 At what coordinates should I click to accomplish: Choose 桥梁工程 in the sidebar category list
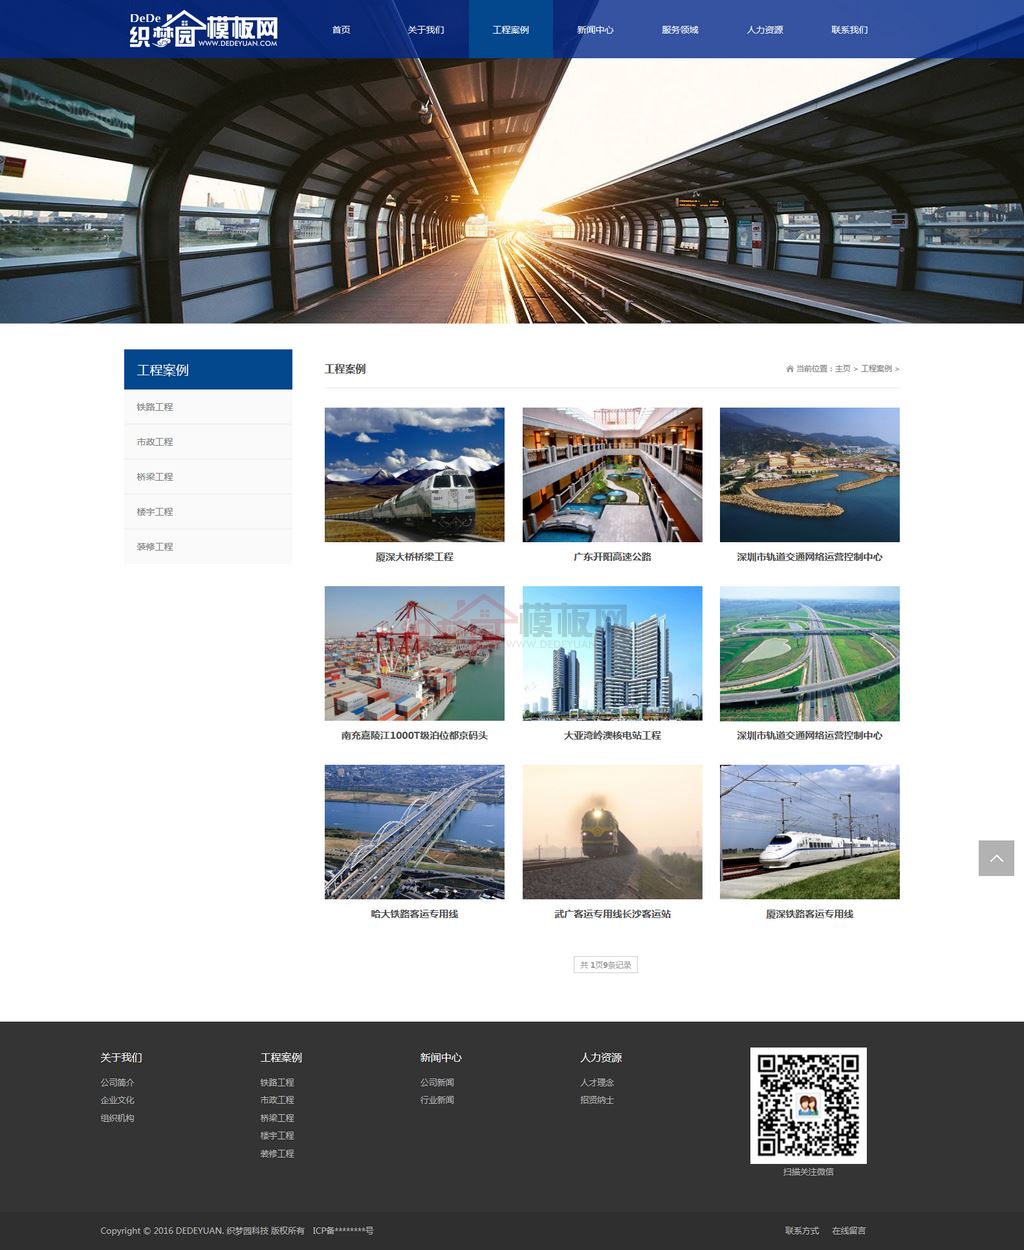(155, 477)
